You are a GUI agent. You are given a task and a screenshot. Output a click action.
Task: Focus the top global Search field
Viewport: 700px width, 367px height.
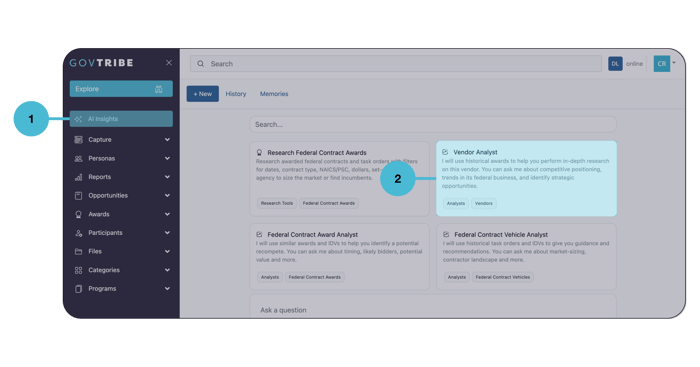[x=396, y=64]
